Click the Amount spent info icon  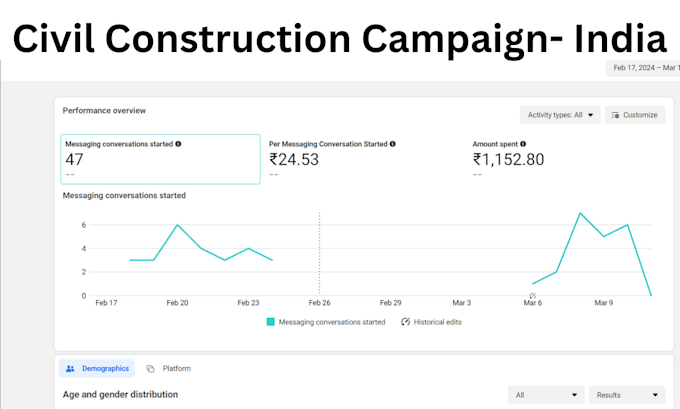(x=523, y=144)
